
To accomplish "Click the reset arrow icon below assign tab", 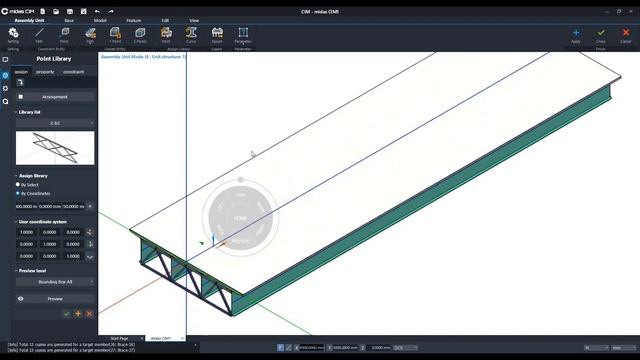I will pyautogui.click(x=20, y=82).
